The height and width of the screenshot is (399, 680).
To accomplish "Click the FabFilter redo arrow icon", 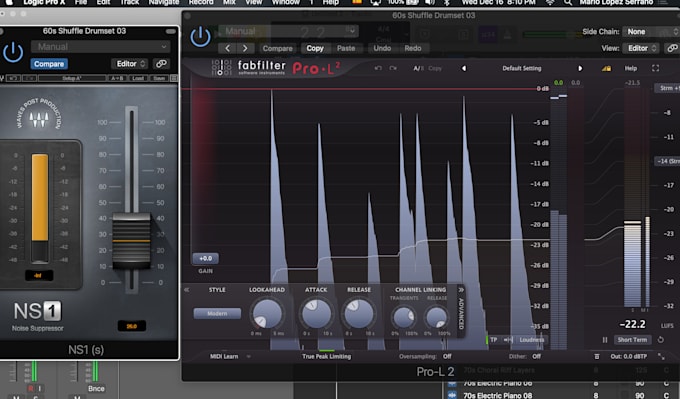I will point(393,68).
